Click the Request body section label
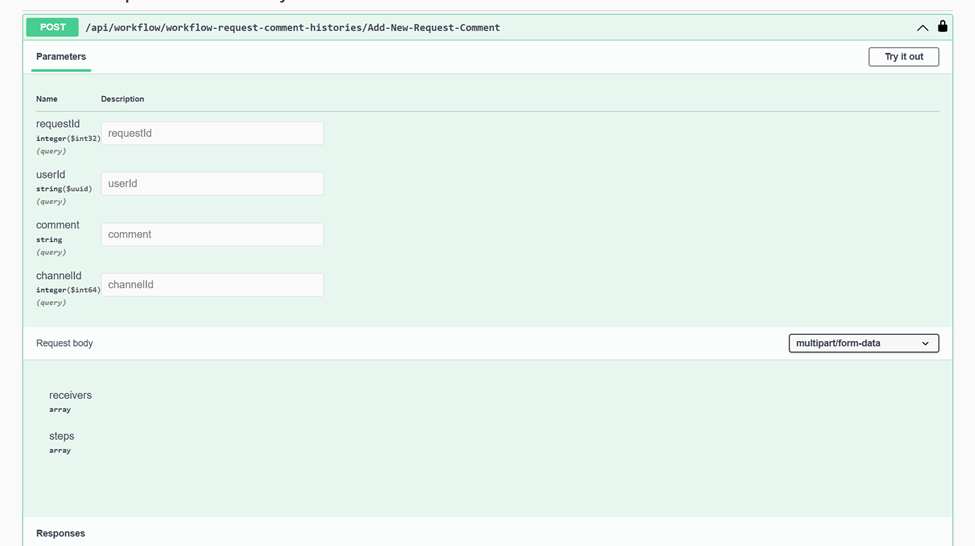This screenshot has height=546, width=975. pos(64,343)
